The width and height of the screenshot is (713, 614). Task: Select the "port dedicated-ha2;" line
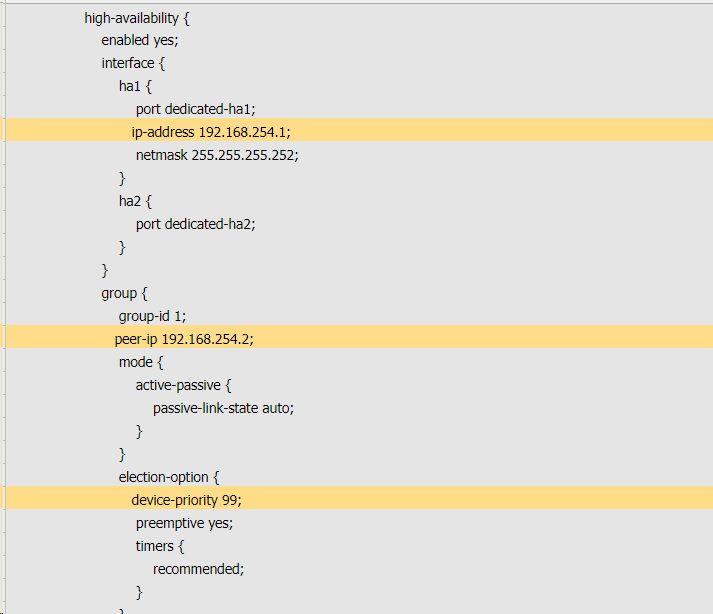[196, 224]
